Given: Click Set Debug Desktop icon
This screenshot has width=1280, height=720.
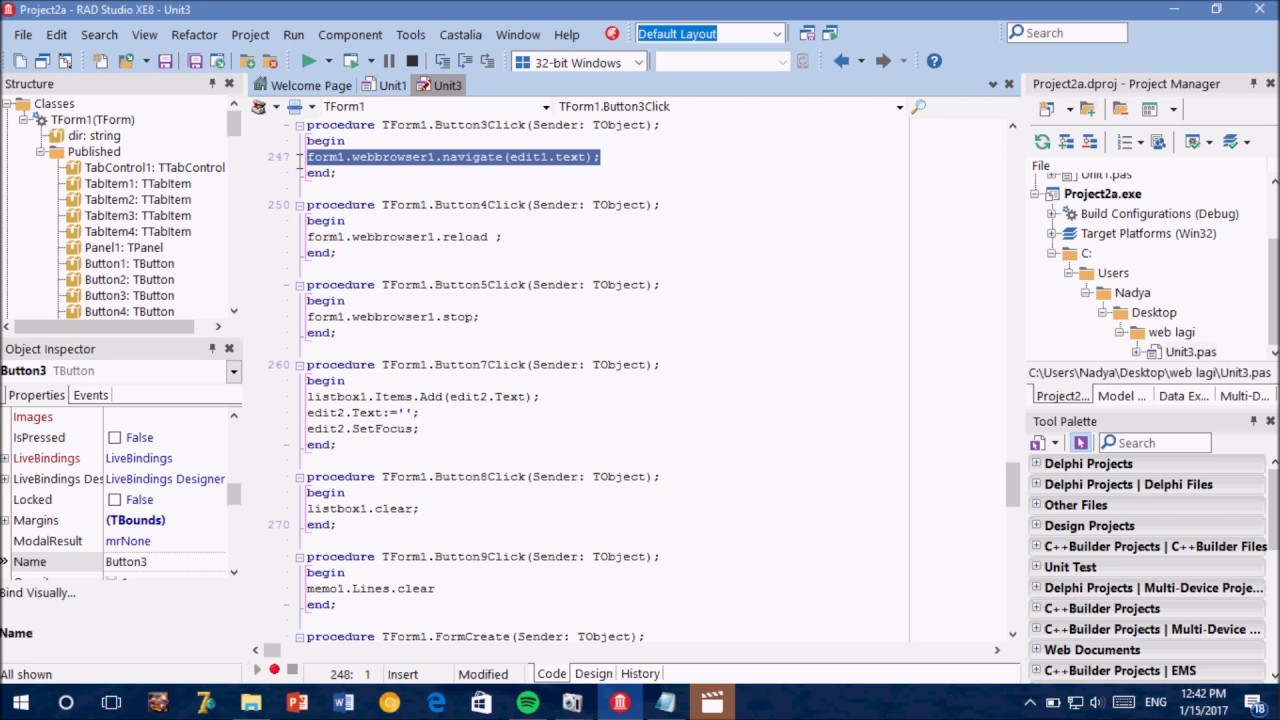Looking at the screenshot, I should (x=830, y=33).
